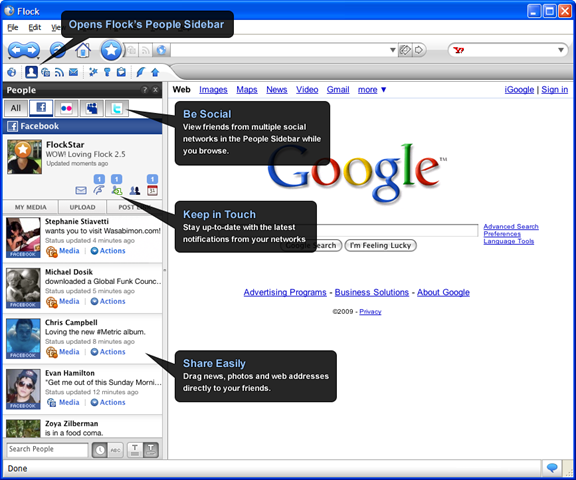Open the Media Bar icon
The image size is (576, 480).
click(46, 72)
